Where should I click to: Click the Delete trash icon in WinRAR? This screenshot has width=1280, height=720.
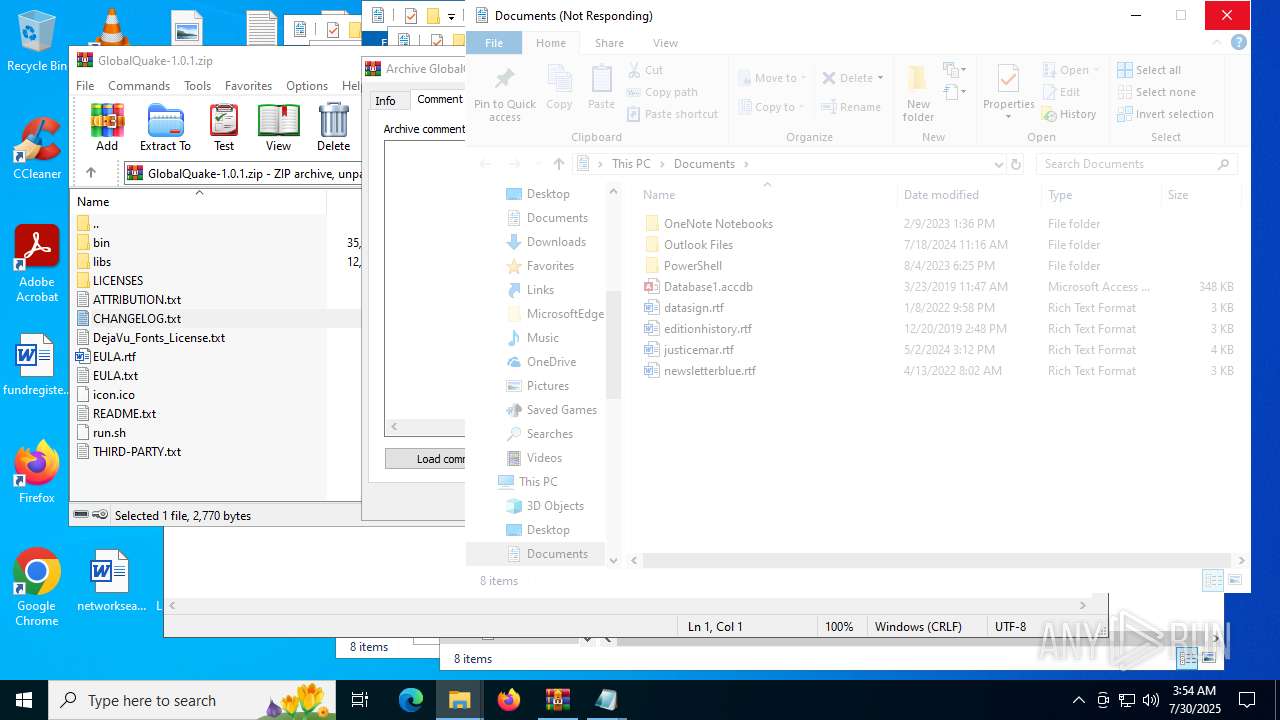click(333, 127)
